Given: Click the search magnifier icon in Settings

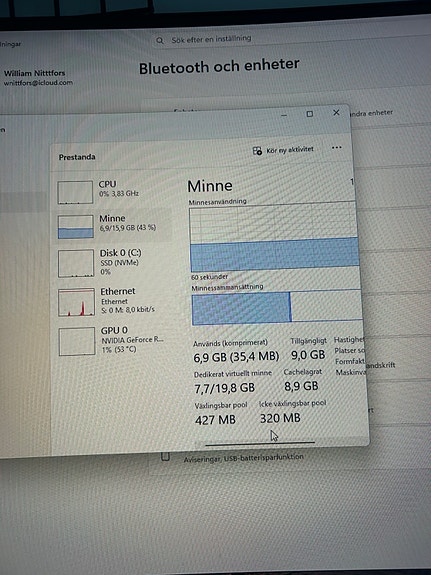Looking at the screenshot, I should tap(160, 40).
